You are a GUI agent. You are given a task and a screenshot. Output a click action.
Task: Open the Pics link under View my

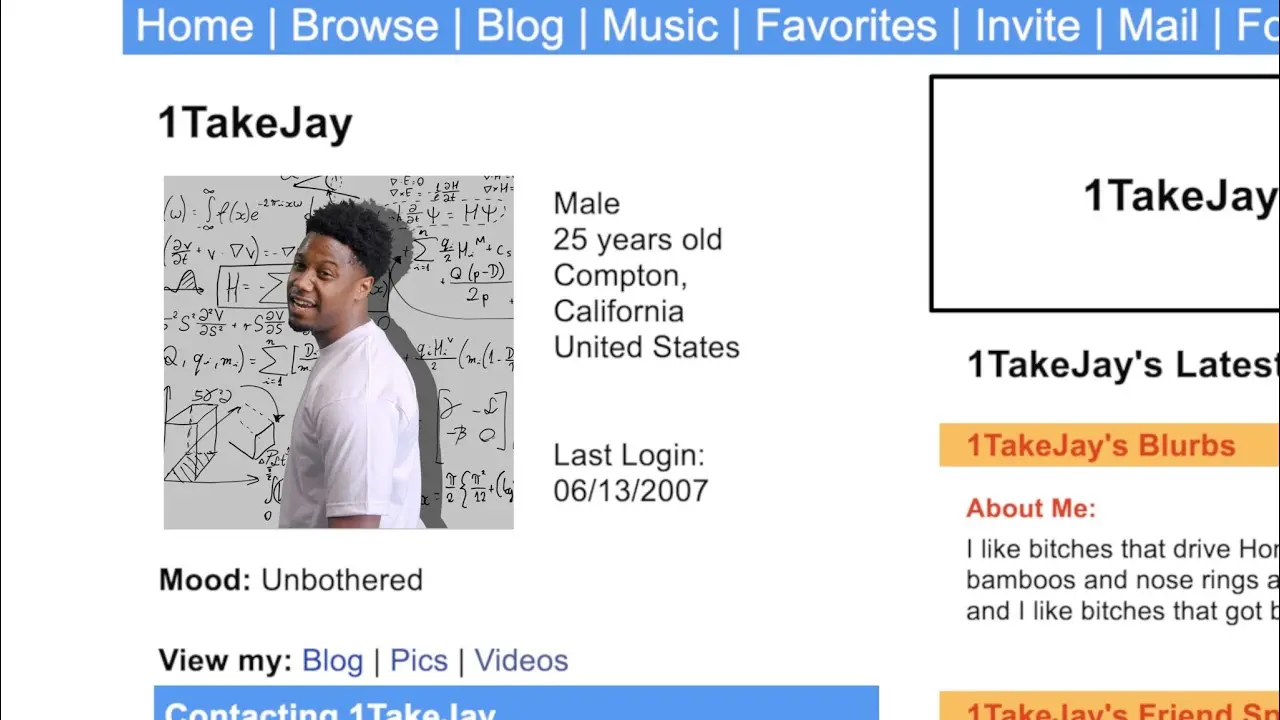point(419,660)
